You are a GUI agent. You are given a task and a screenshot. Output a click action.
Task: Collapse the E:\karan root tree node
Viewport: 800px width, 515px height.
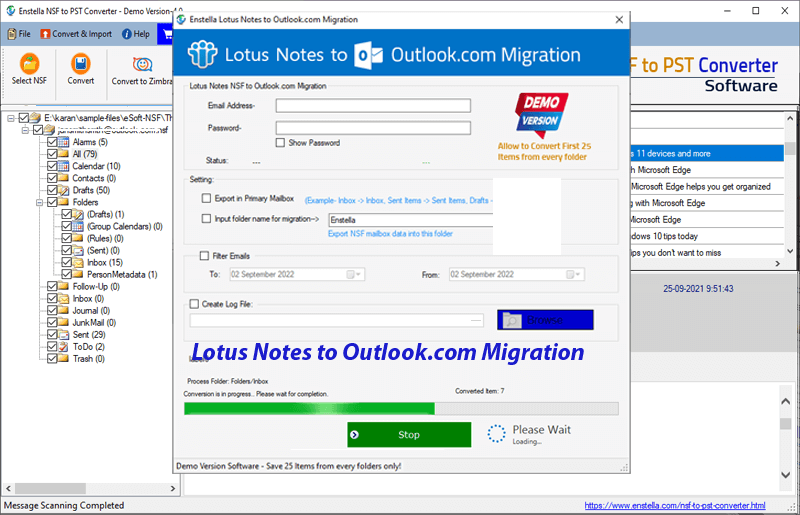tap(10, 118)
